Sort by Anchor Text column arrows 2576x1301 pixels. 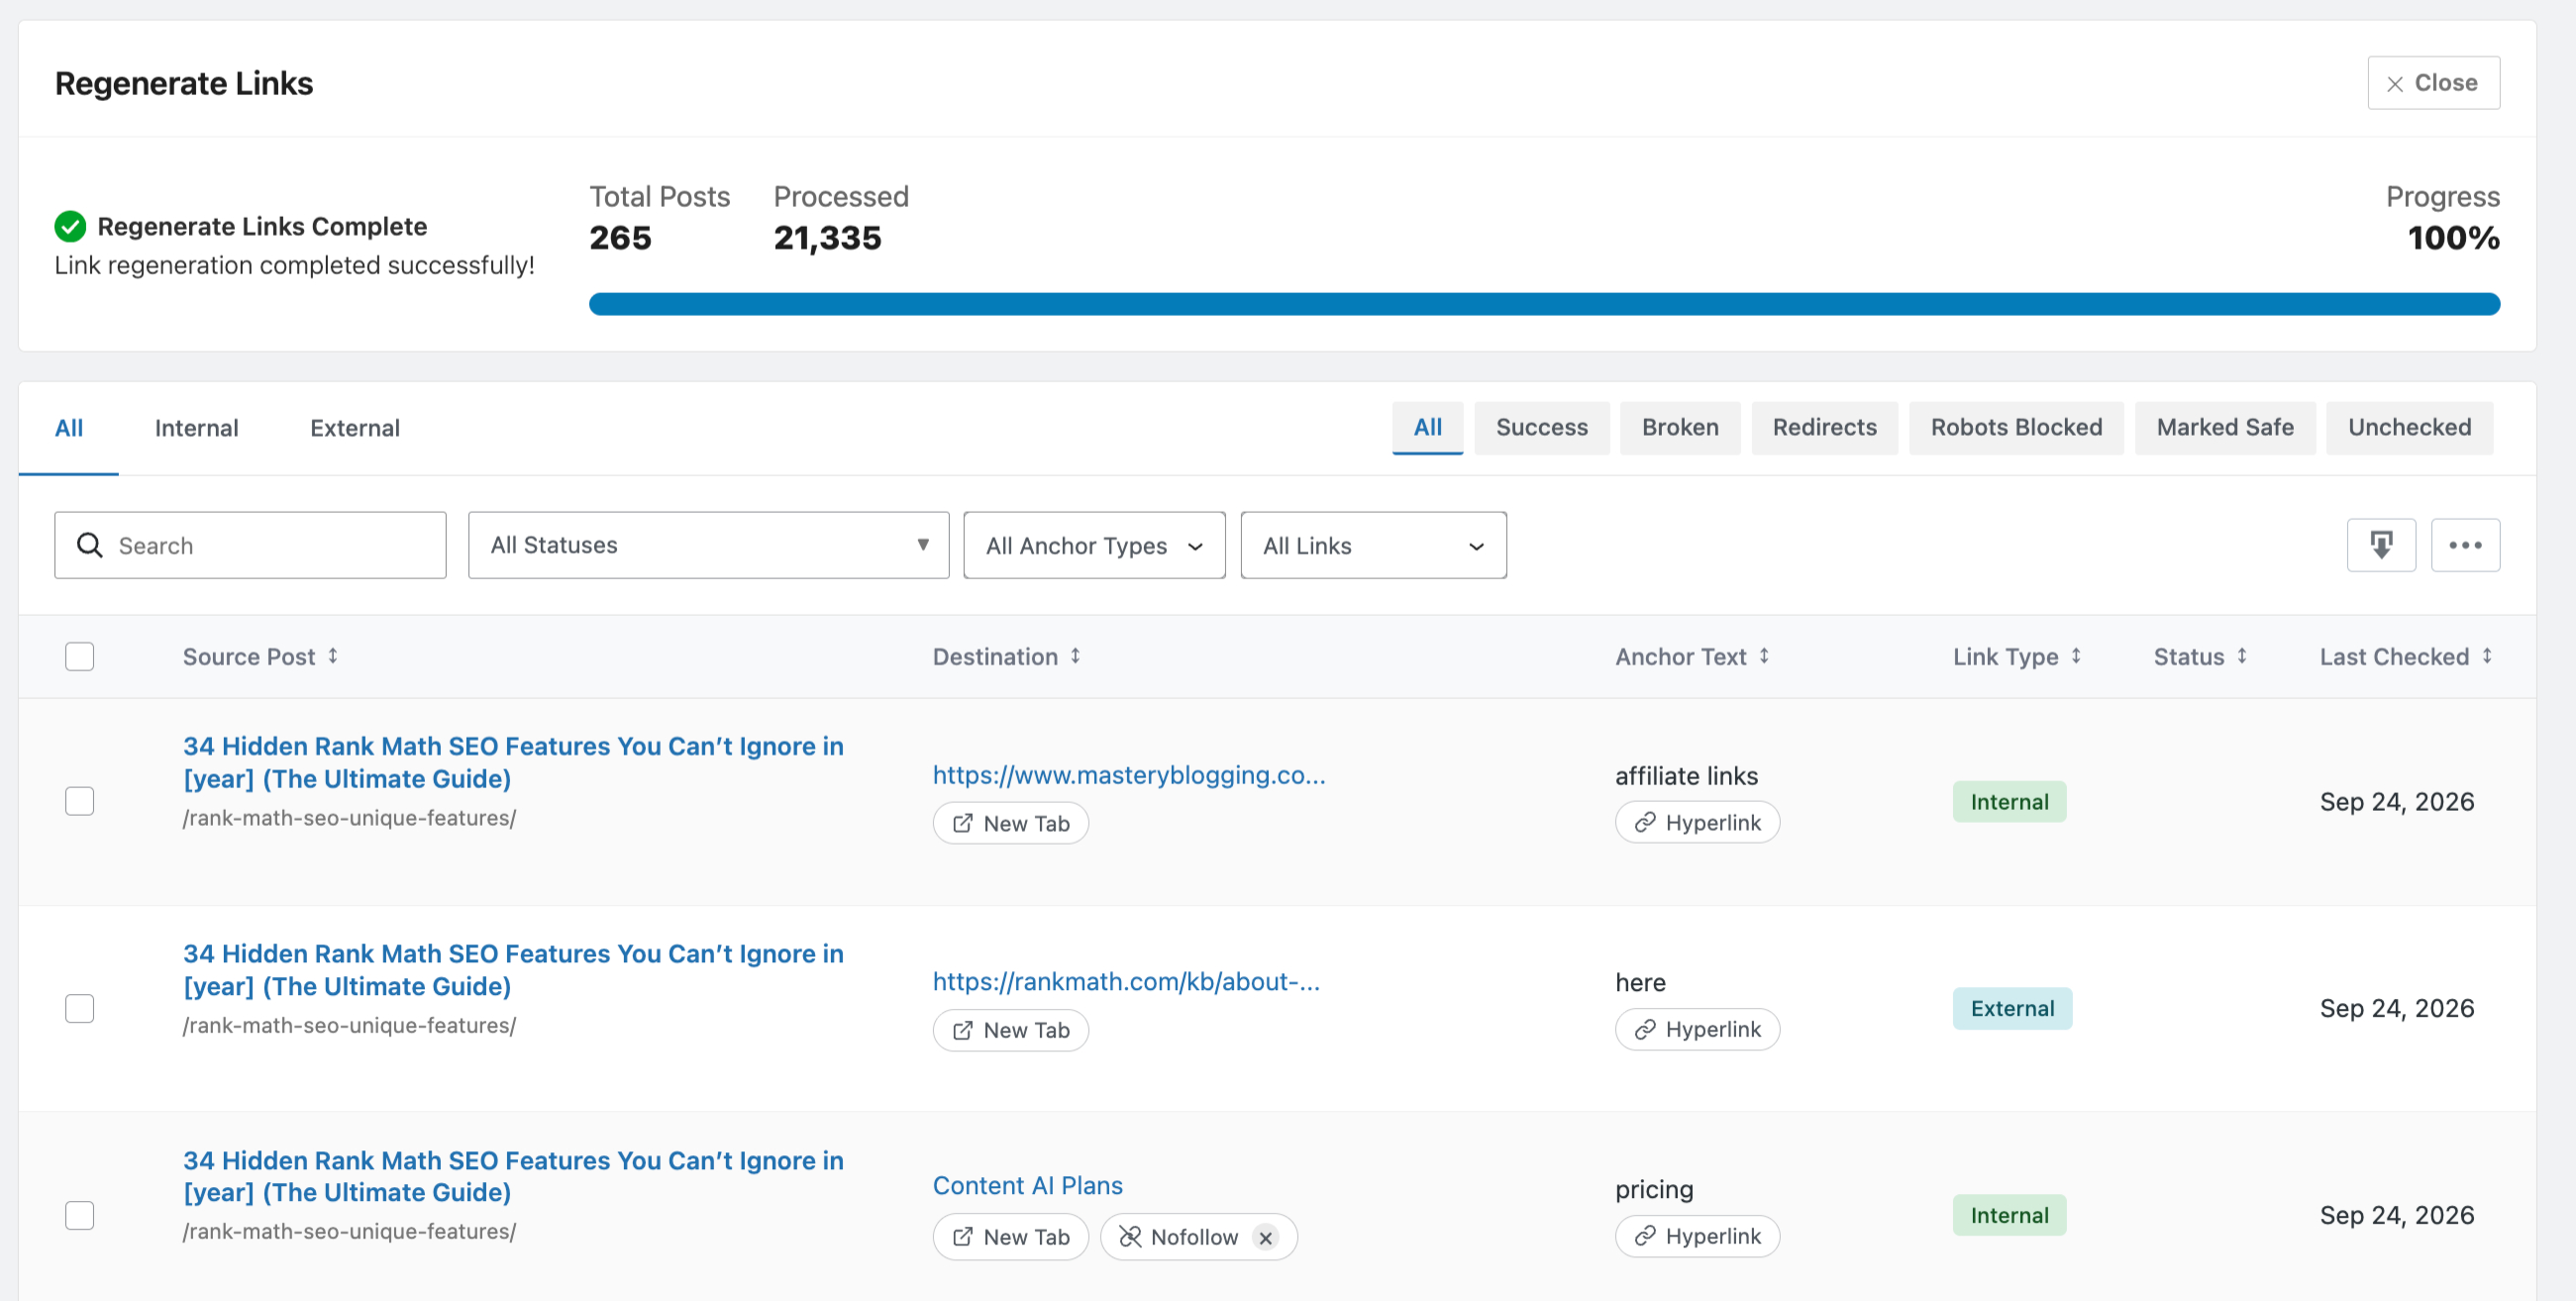(1764, 656)
